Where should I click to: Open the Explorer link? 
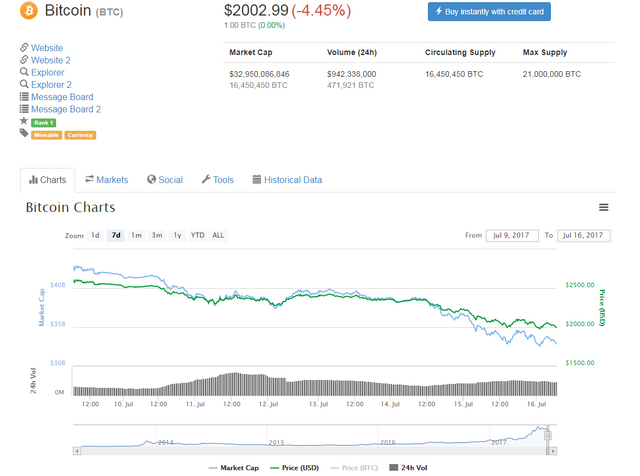point(48,72)
